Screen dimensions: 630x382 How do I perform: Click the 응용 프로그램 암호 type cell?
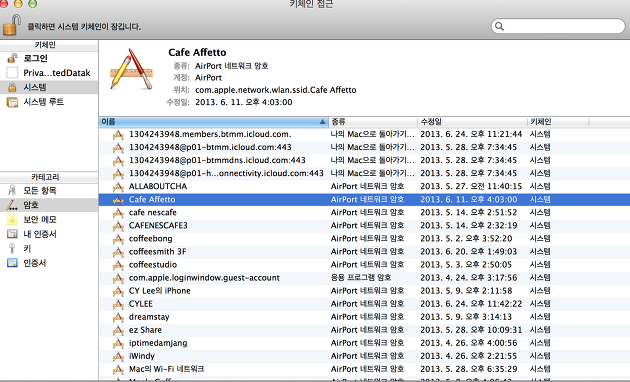(361, 278)
